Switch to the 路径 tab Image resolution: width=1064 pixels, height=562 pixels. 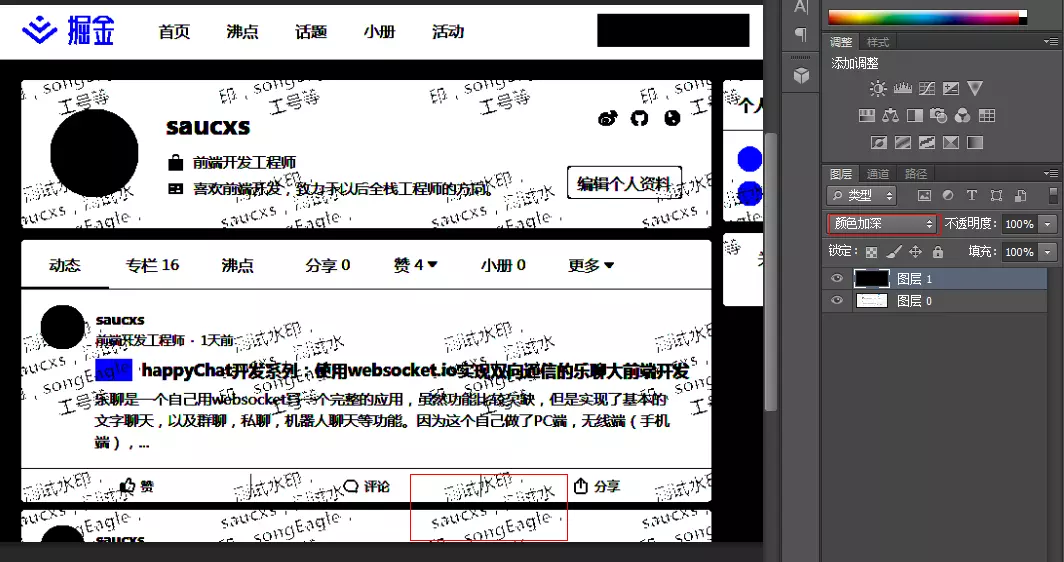[x=915, y=174]
